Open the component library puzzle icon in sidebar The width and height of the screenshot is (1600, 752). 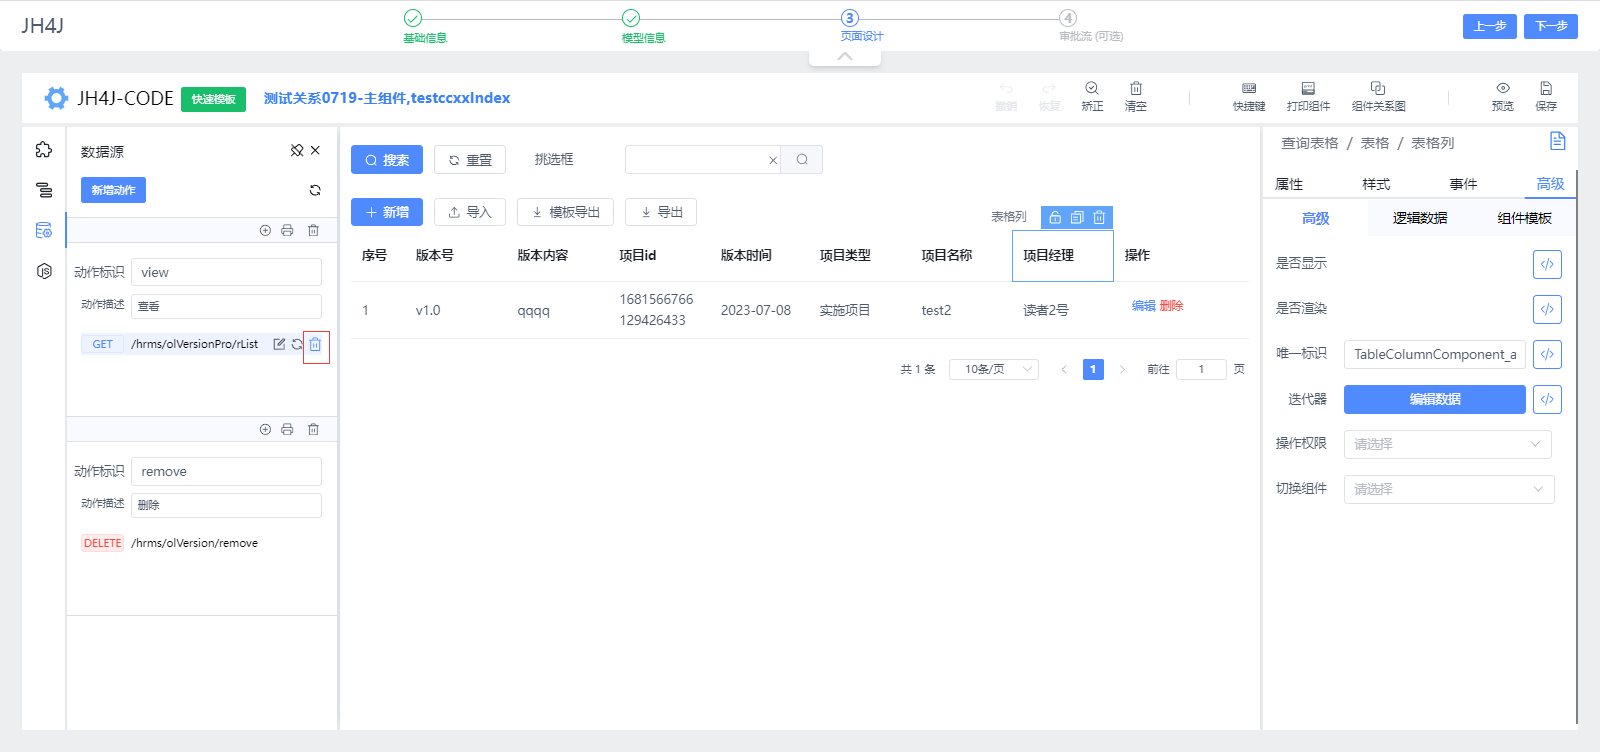(43, 149)
